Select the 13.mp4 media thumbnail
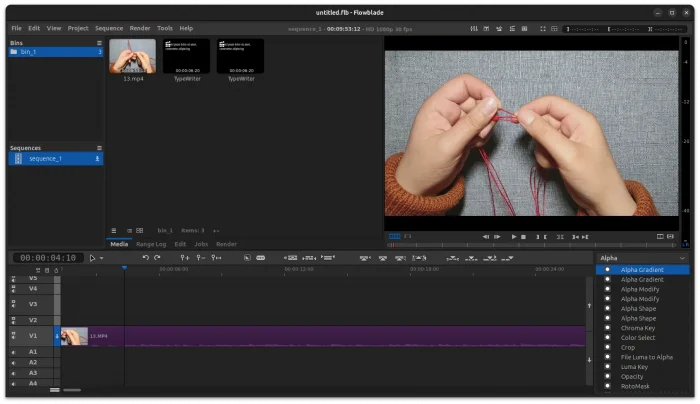This screenshot has height=404, width=700. point(133,56)
